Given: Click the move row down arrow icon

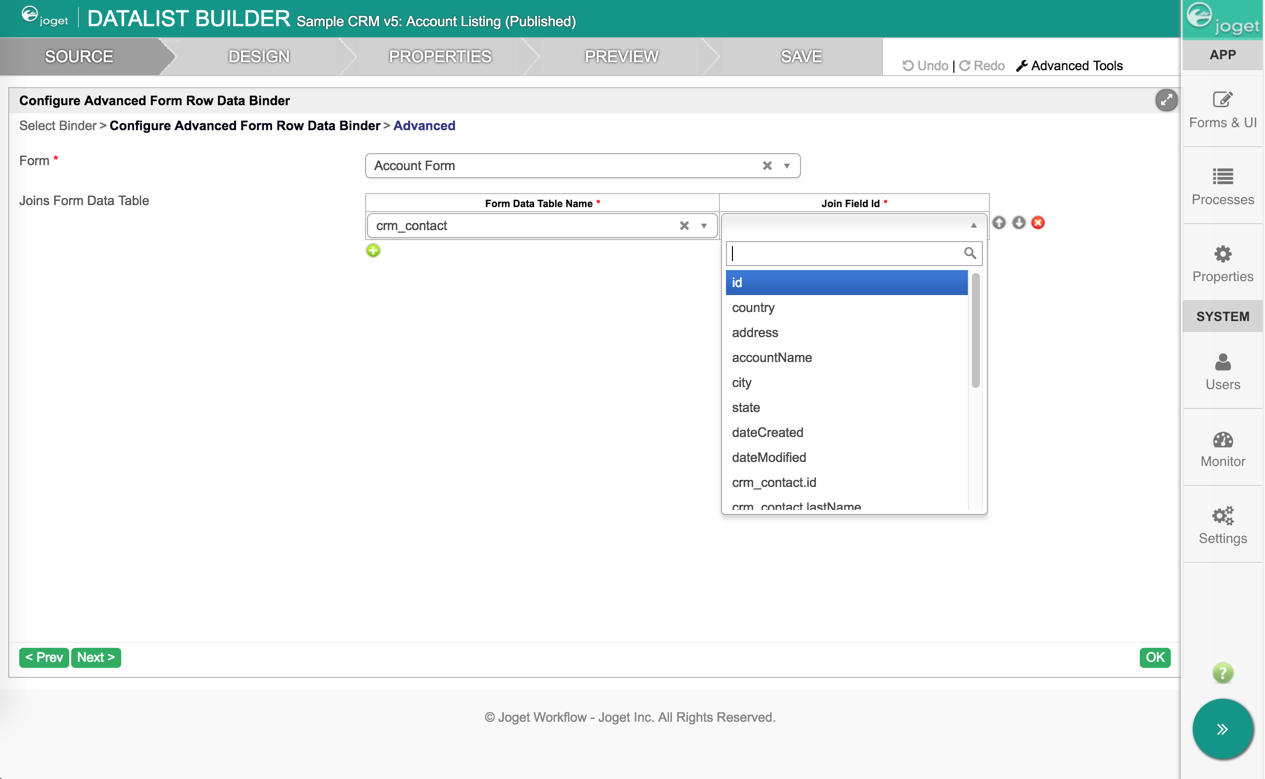Looking at the screenshot, I should tap(1018, 223).
